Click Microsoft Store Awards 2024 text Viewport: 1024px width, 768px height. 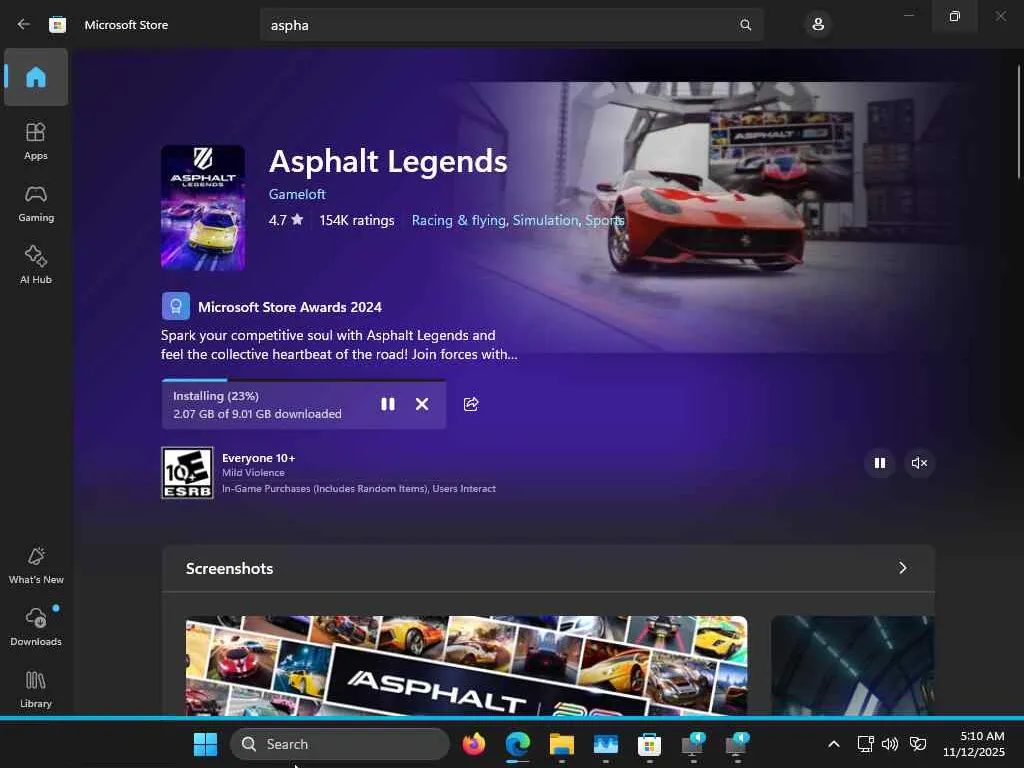[290, 307]
